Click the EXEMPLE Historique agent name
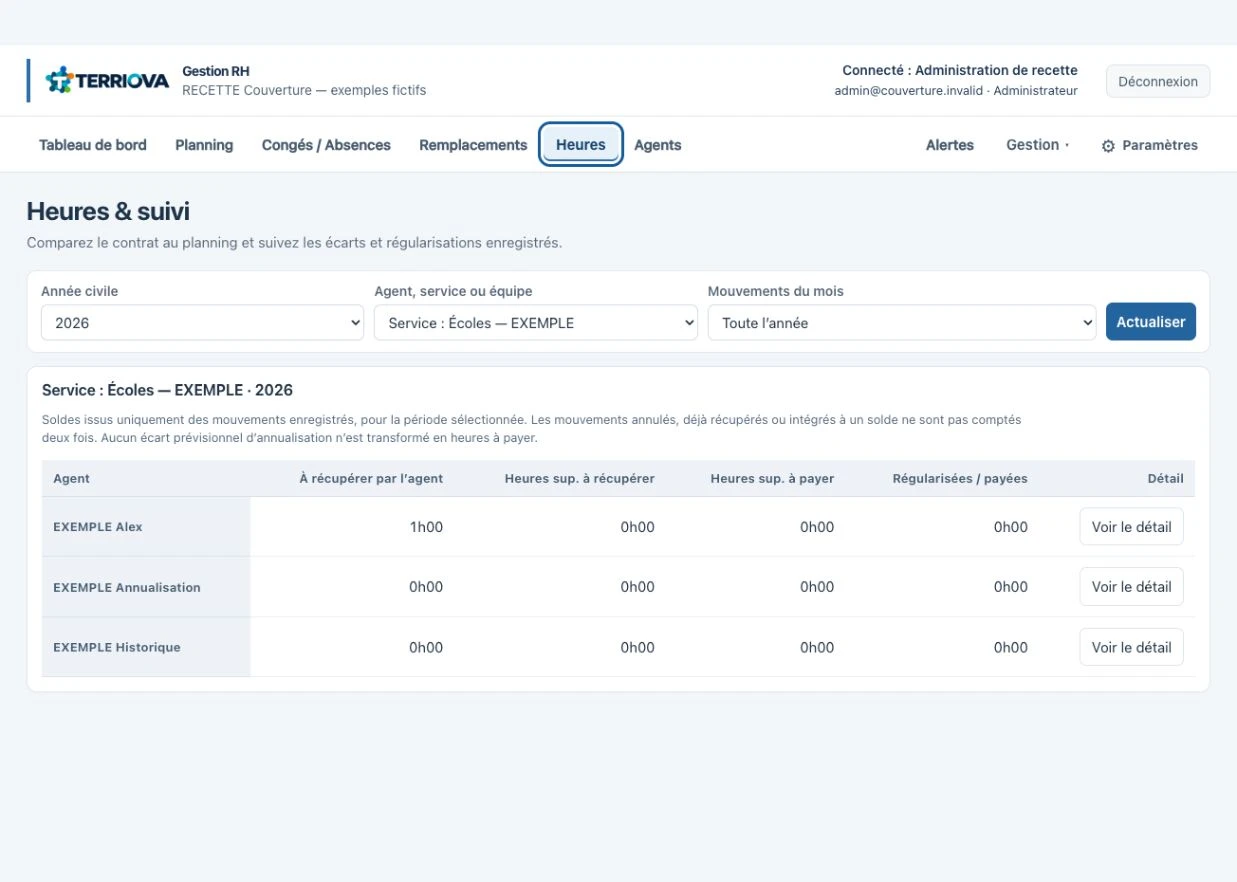Viewport: 1237px width, 882px height. coord(117,647)
